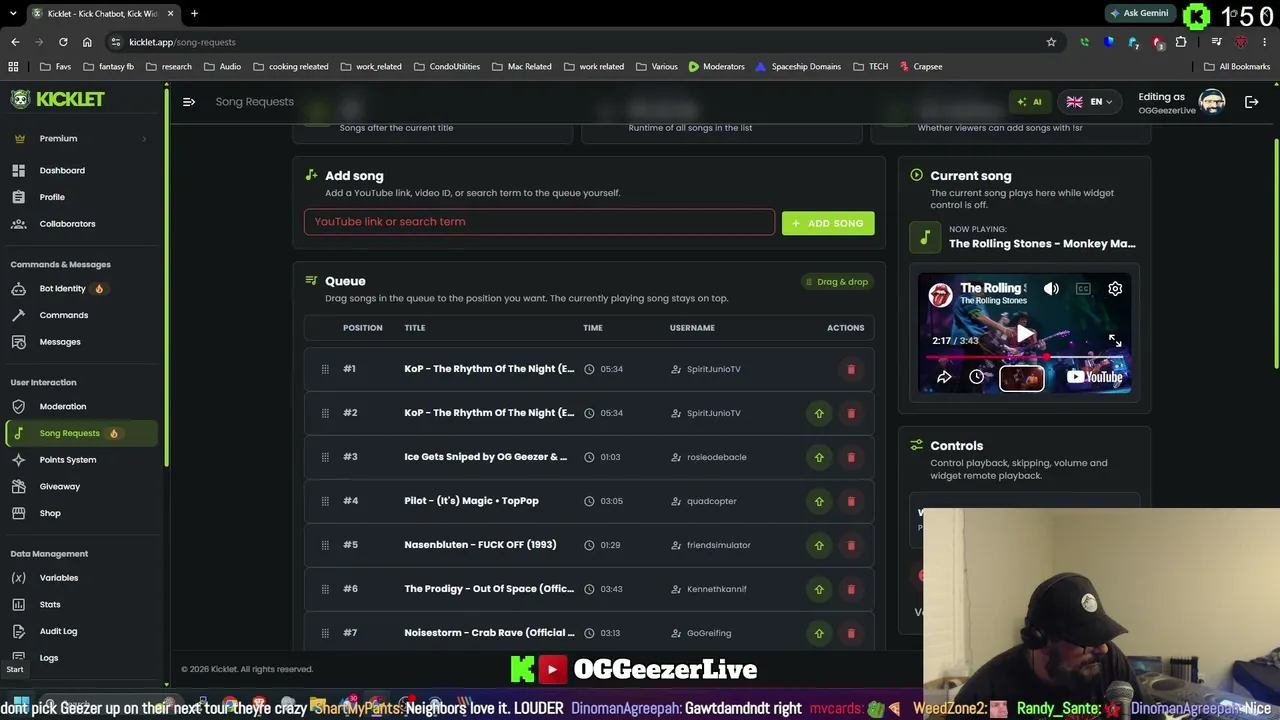Click the username SpiritJunioTV in row #1
This screenshot has width=1280, height=720.
tap(714, 369)
